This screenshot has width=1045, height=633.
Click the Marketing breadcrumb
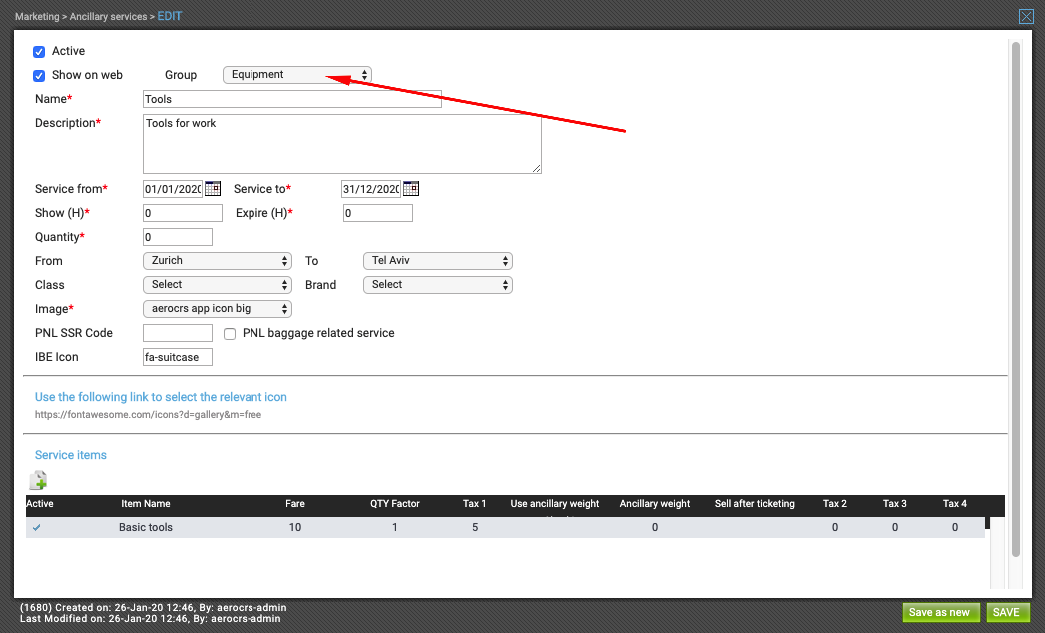[37, 17]
